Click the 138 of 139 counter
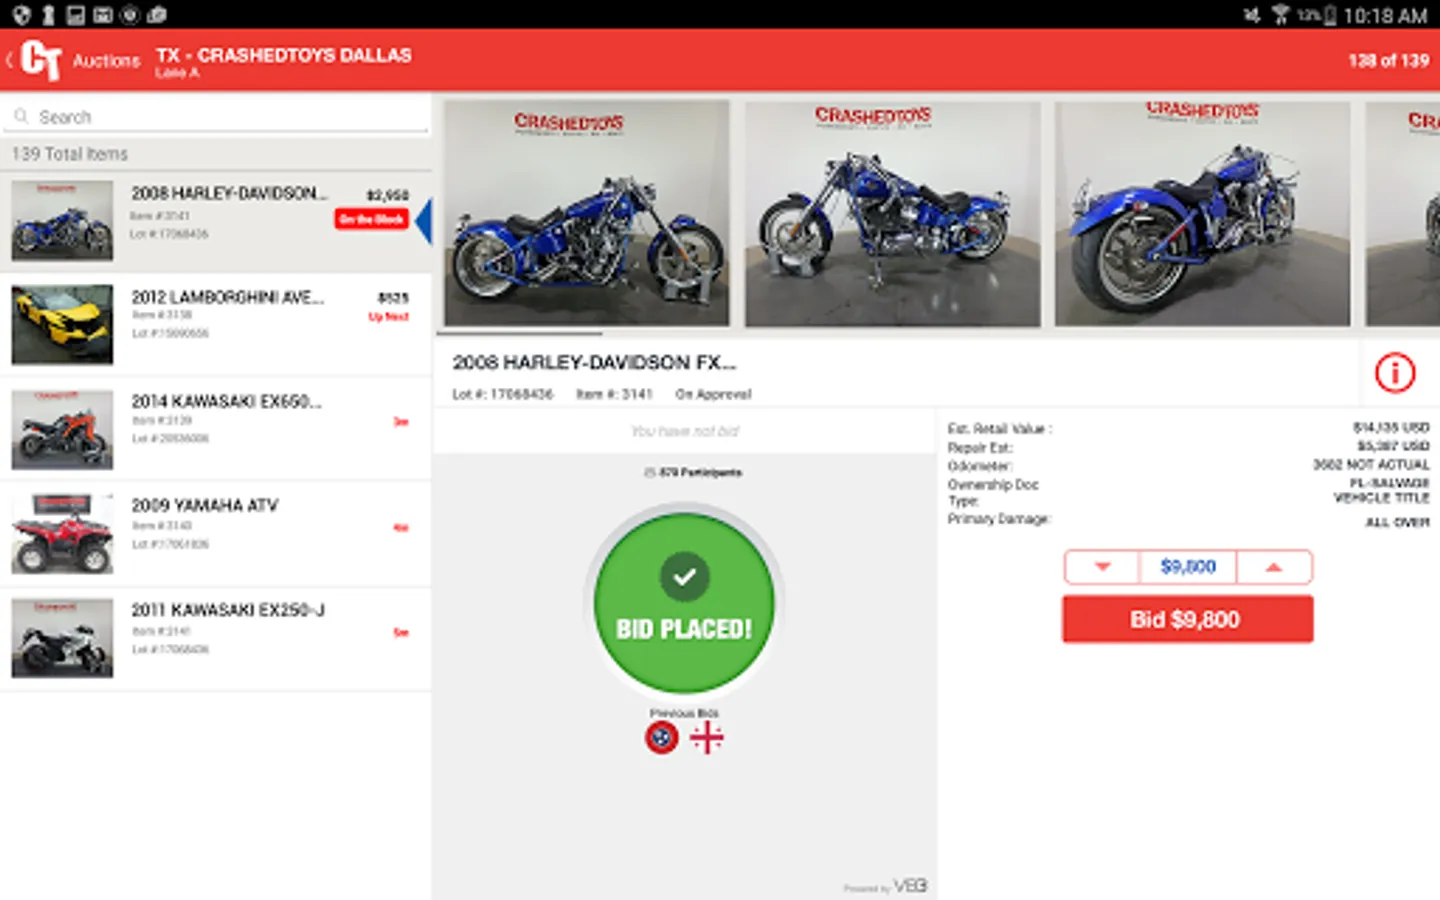 click(x=1388, y=61)
